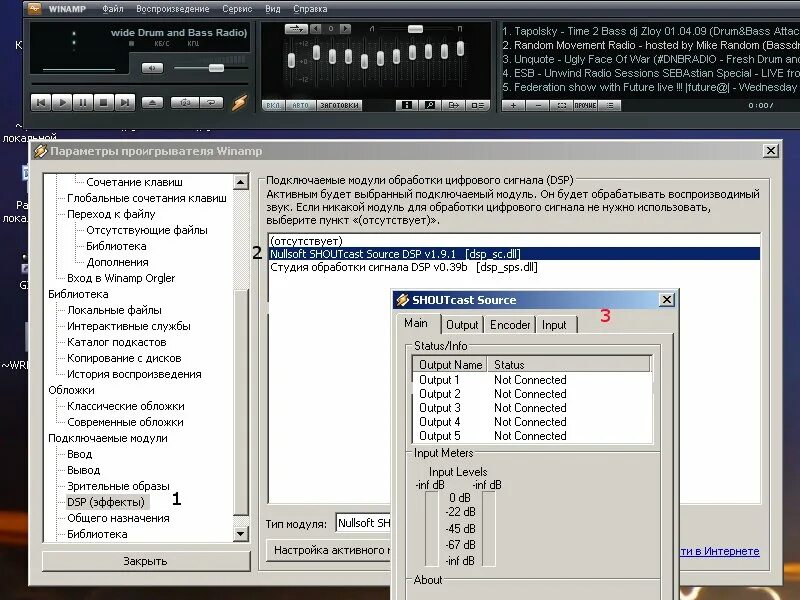Open the Воспроизведение menu
Screen dimensions: 800x600
click(172, 9)
